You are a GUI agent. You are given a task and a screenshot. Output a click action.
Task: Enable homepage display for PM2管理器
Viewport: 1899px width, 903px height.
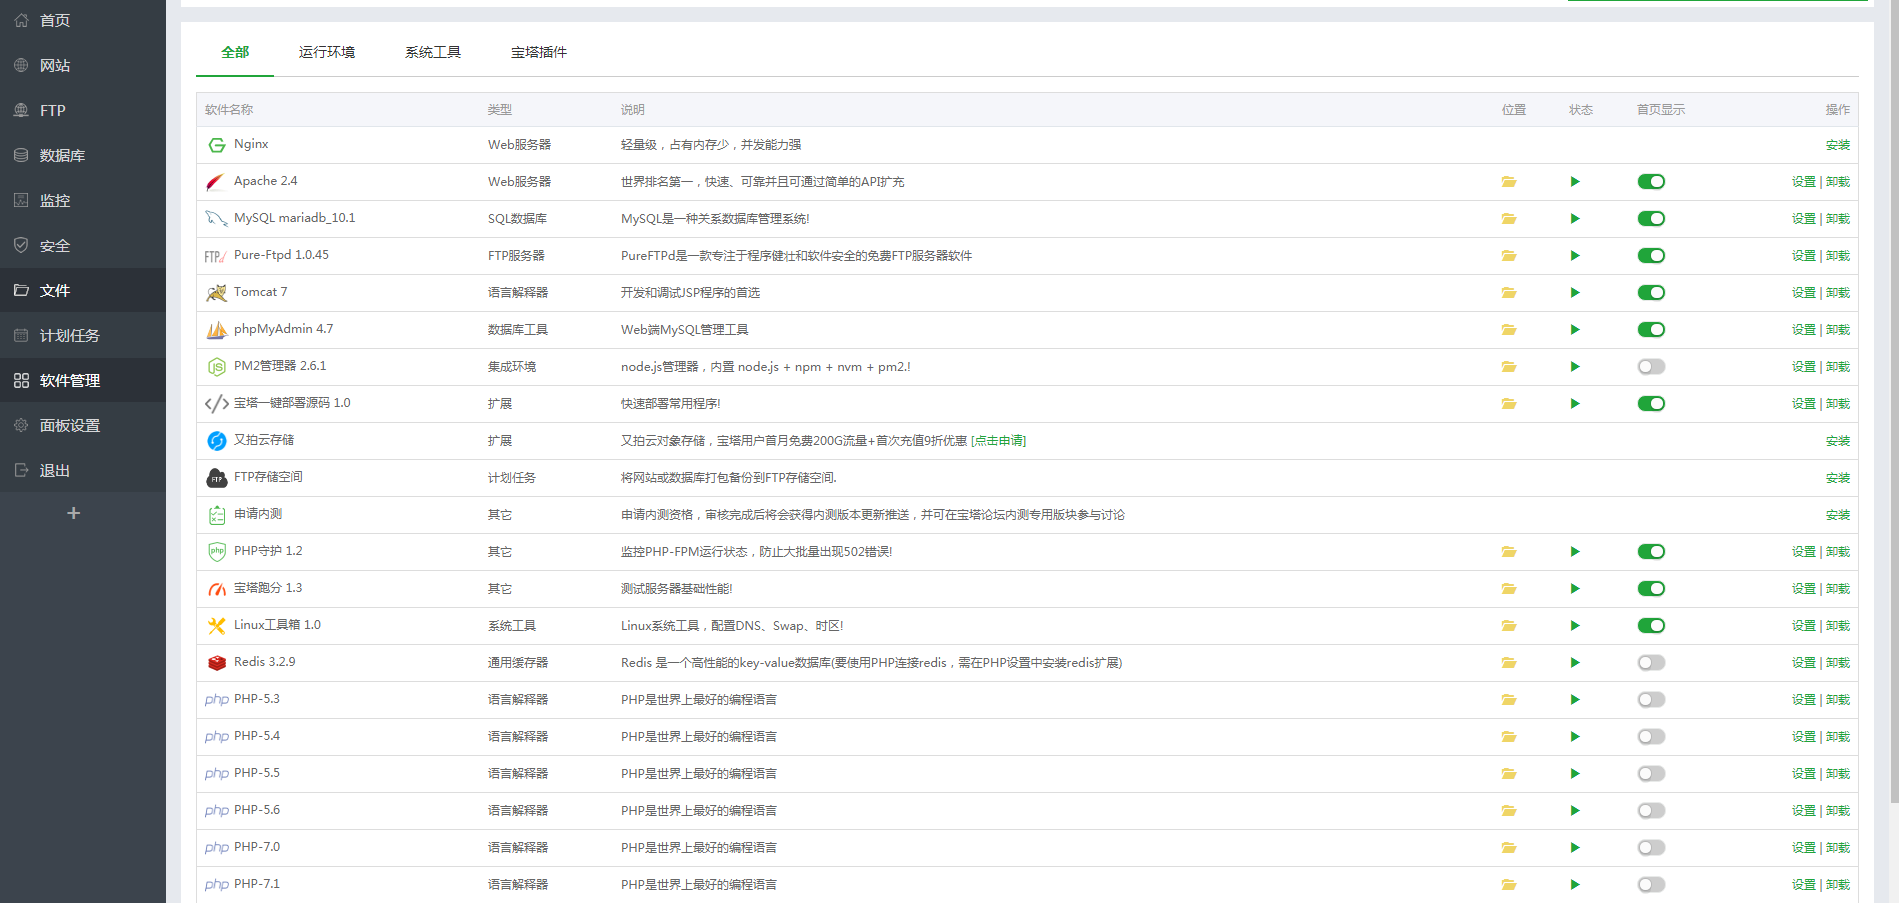[1651, 367]
